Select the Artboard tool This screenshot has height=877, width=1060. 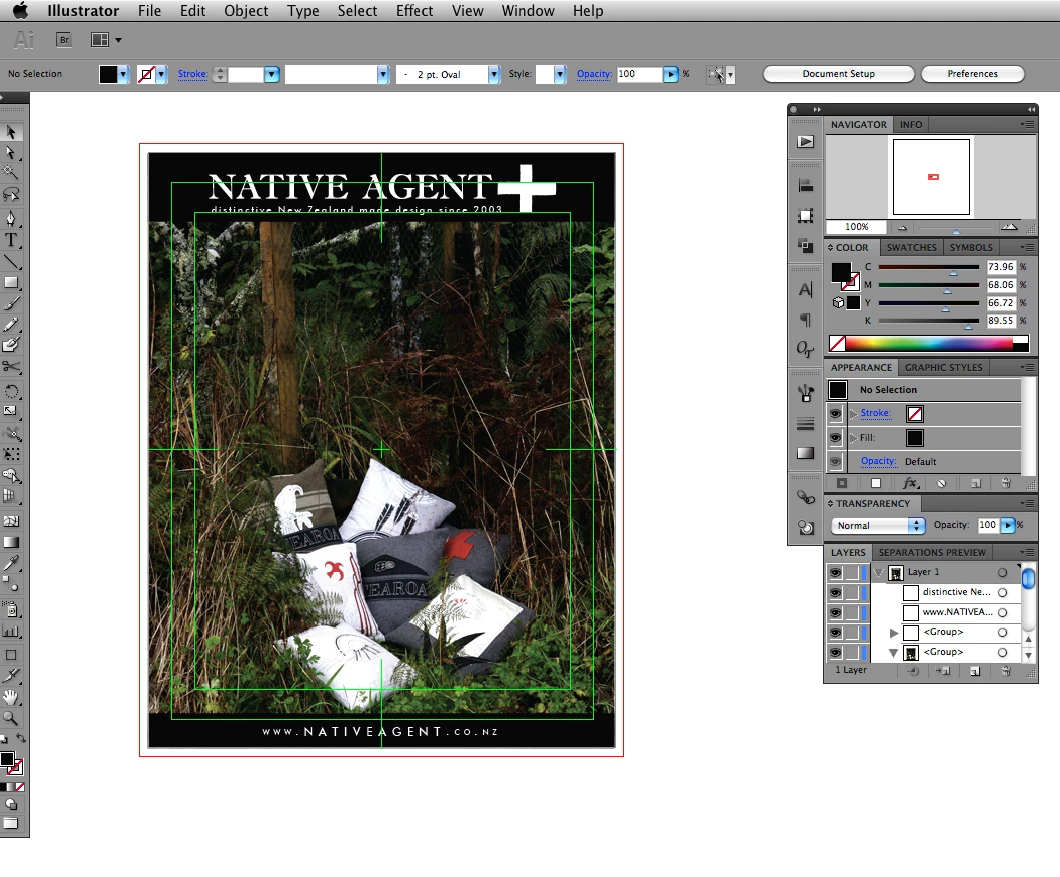[x=11, y=655]
